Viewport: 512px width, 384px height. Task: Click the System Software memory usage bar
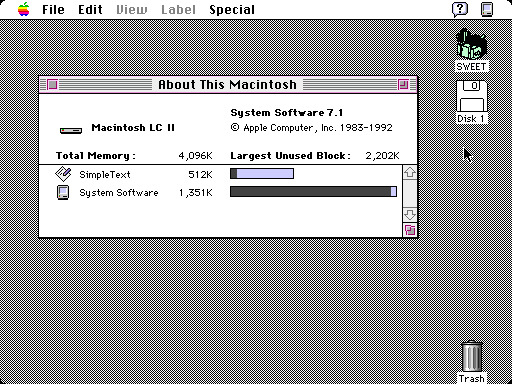pyautogui.click(x=313, y=191)
